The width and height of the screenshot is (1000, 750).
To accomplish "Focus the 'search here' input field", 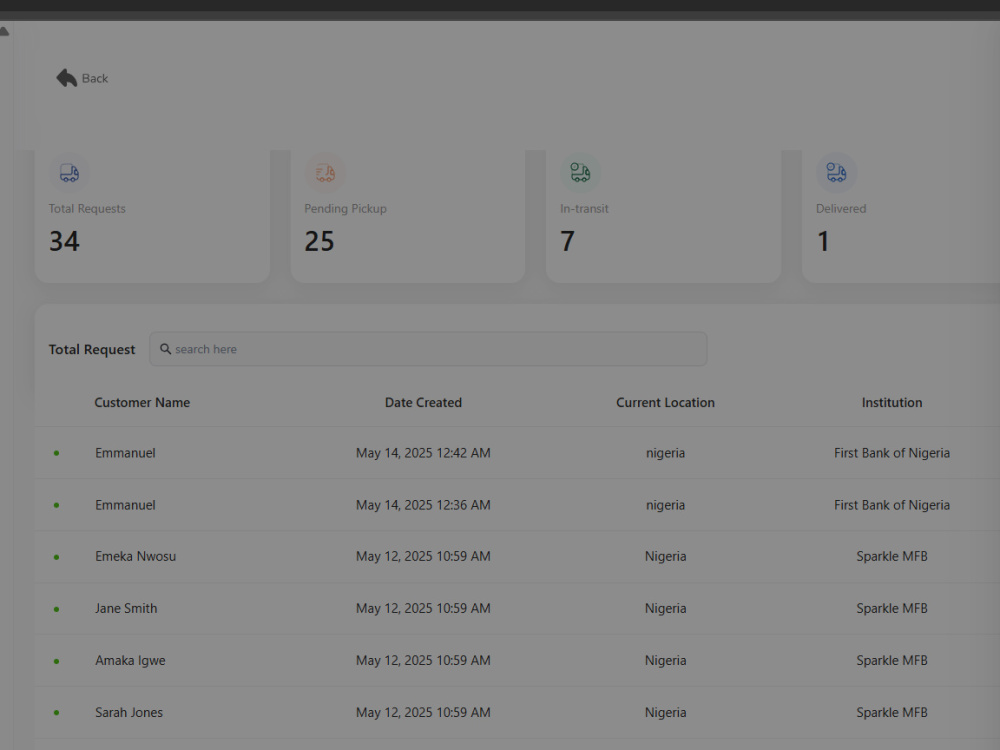I will point(428,349).
